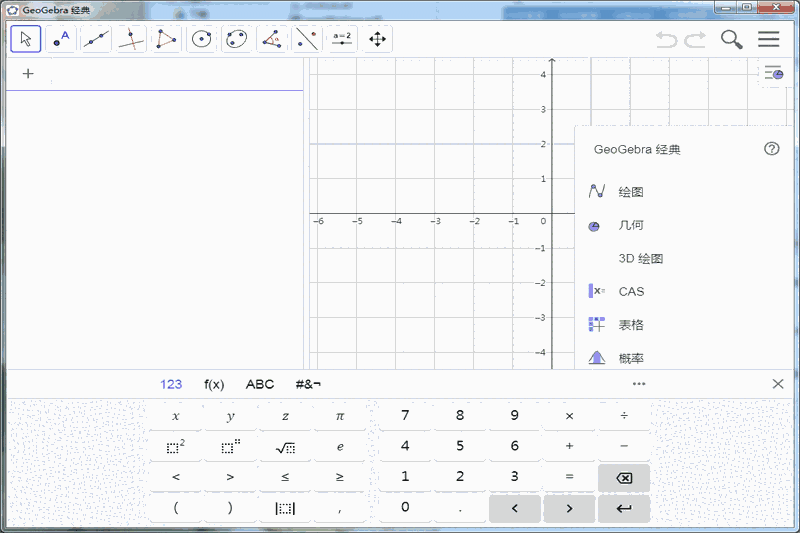Image resolution: width=800 pixels, height=533 pixels.
Task: Select the Perpendicular Line tool
Action: tap(131, 39)
